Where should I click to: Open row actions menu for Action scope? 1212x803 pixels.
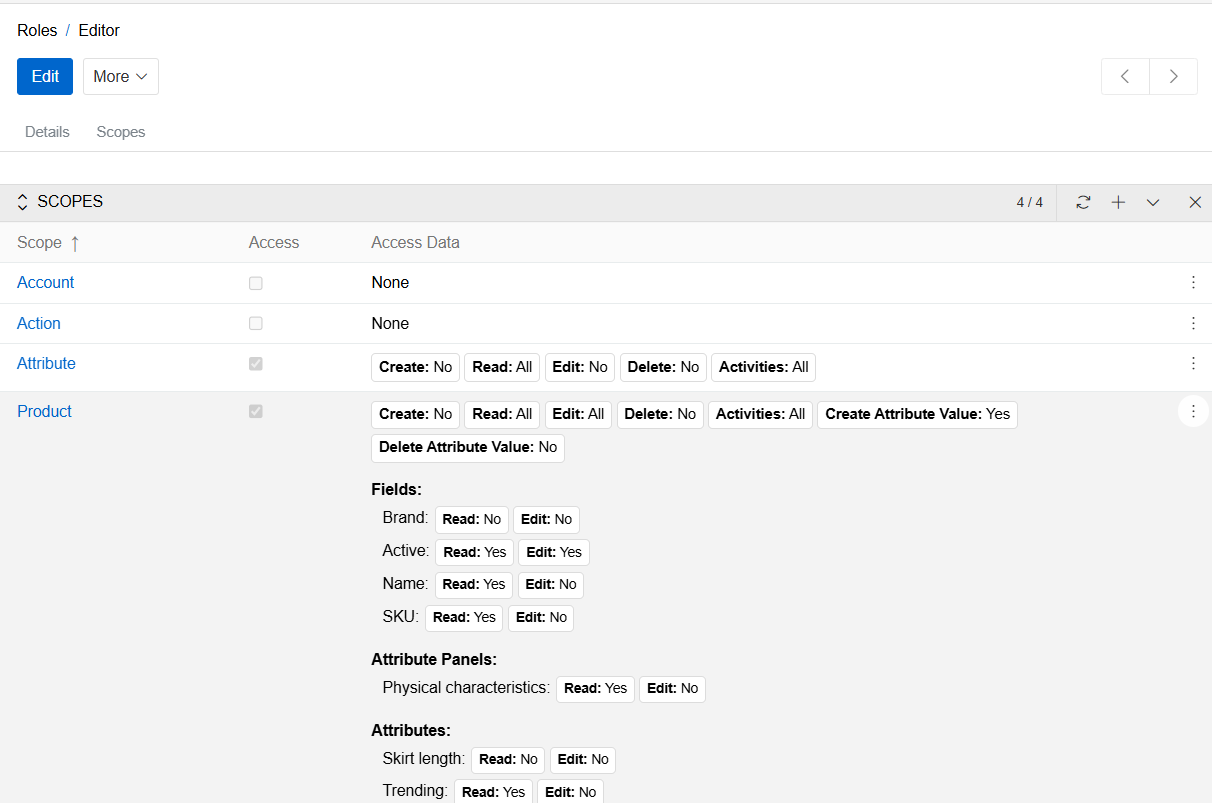tap(1193, 323)
